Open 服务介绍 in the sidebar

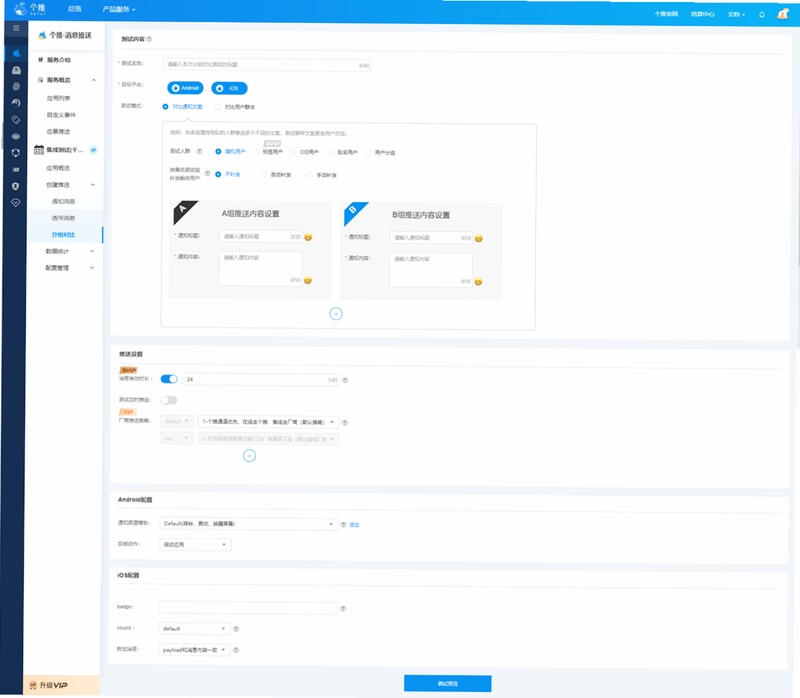click(59, 60)
